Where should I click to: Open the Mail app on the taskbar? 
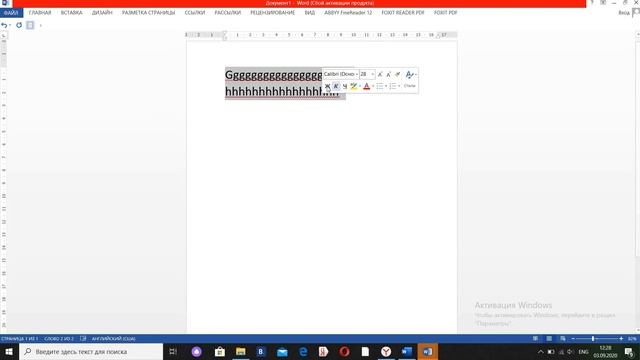coord(282,351)
